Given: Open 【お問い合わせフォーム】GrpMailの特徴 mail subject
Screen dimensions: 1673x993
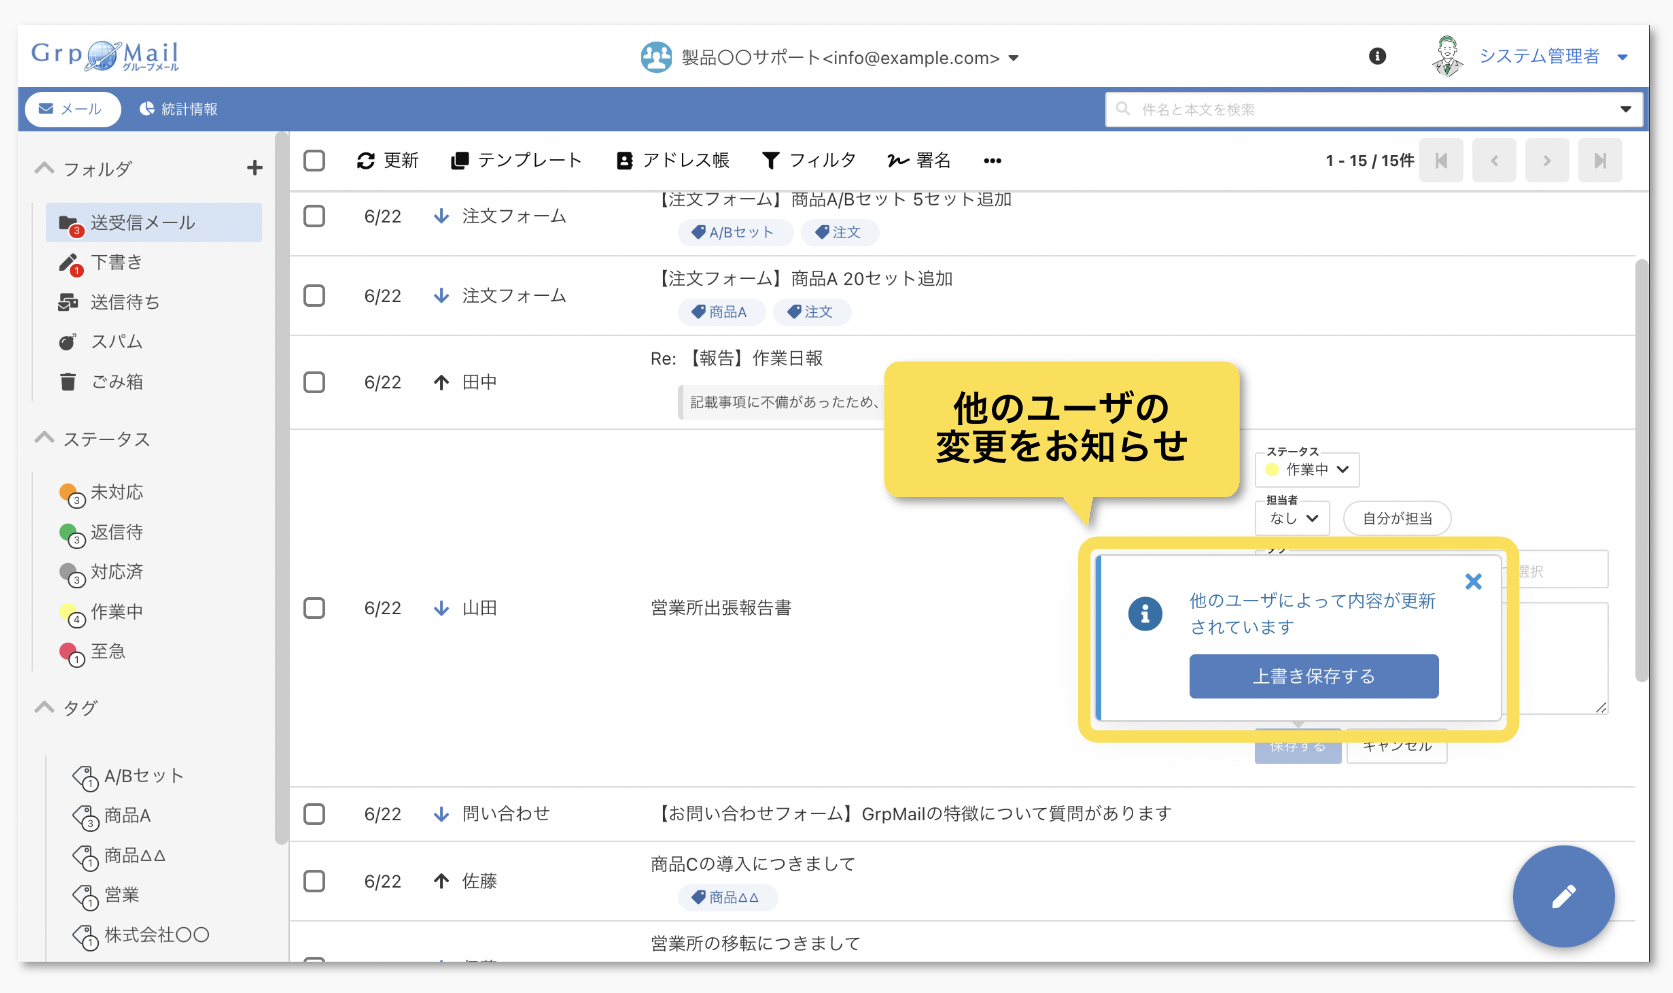Looking at the screenshot, I should tap(911, 814).
